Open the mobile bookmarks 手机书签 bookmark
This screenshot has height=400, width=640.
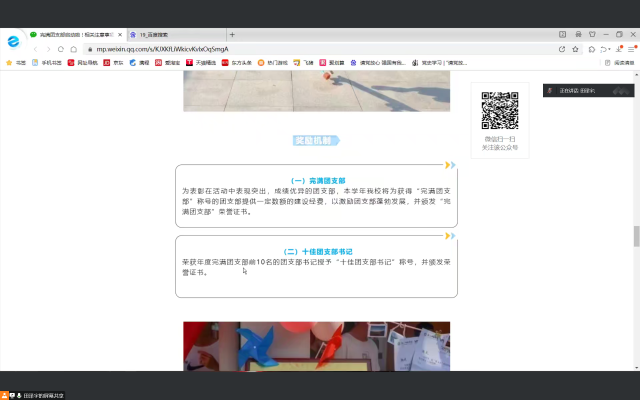coord(47,62)
